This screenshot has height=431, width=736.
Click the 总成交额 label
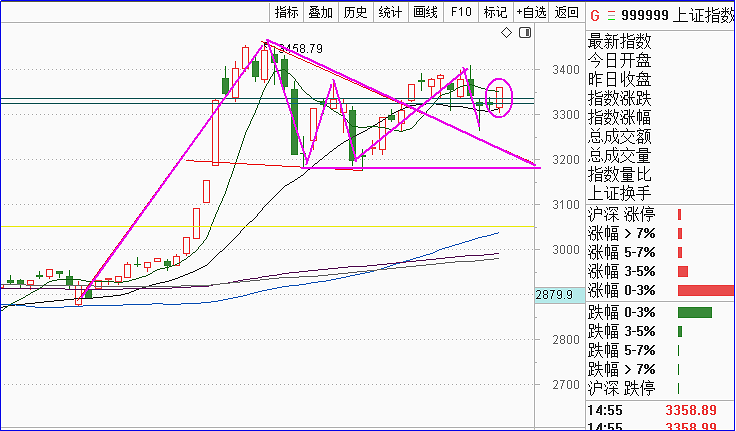tap(620, 137)
